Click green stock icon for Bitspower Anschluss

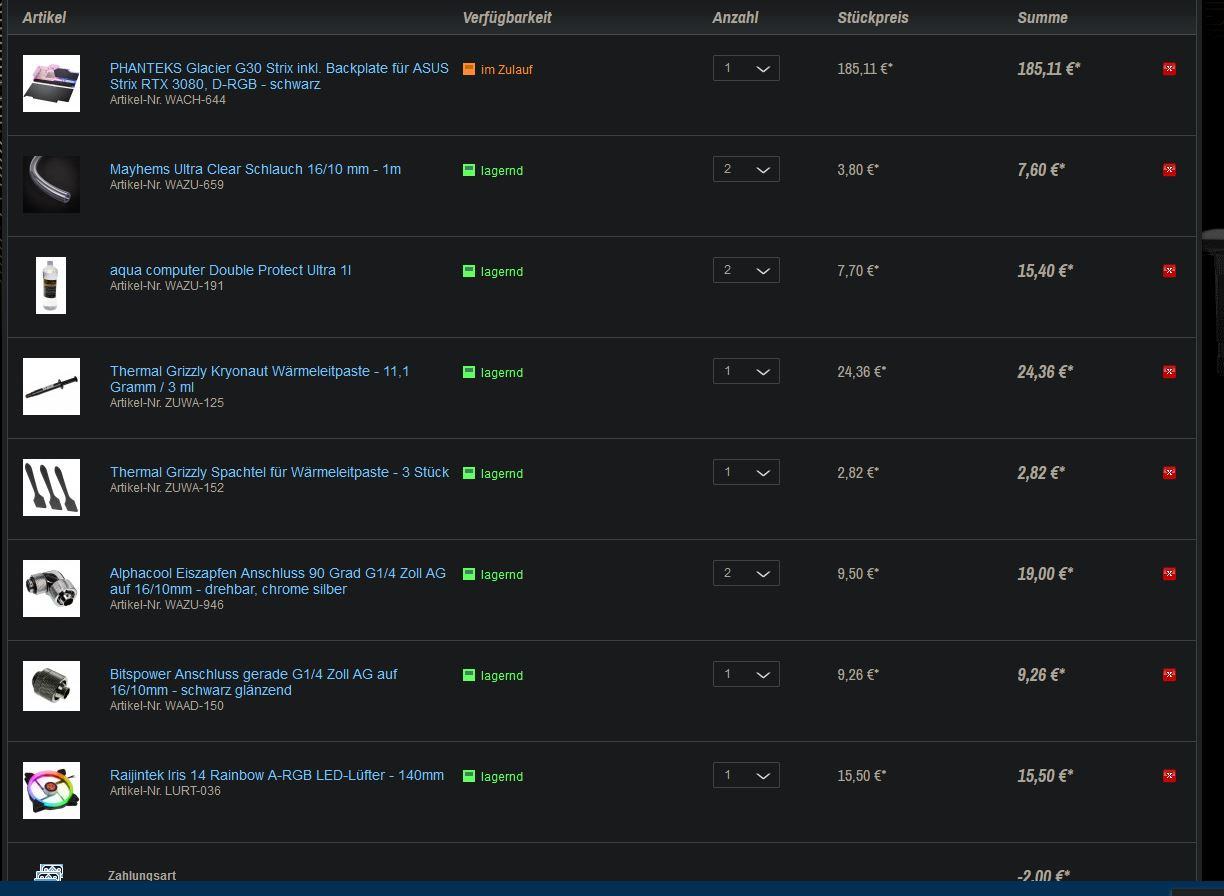click(469, 675)
